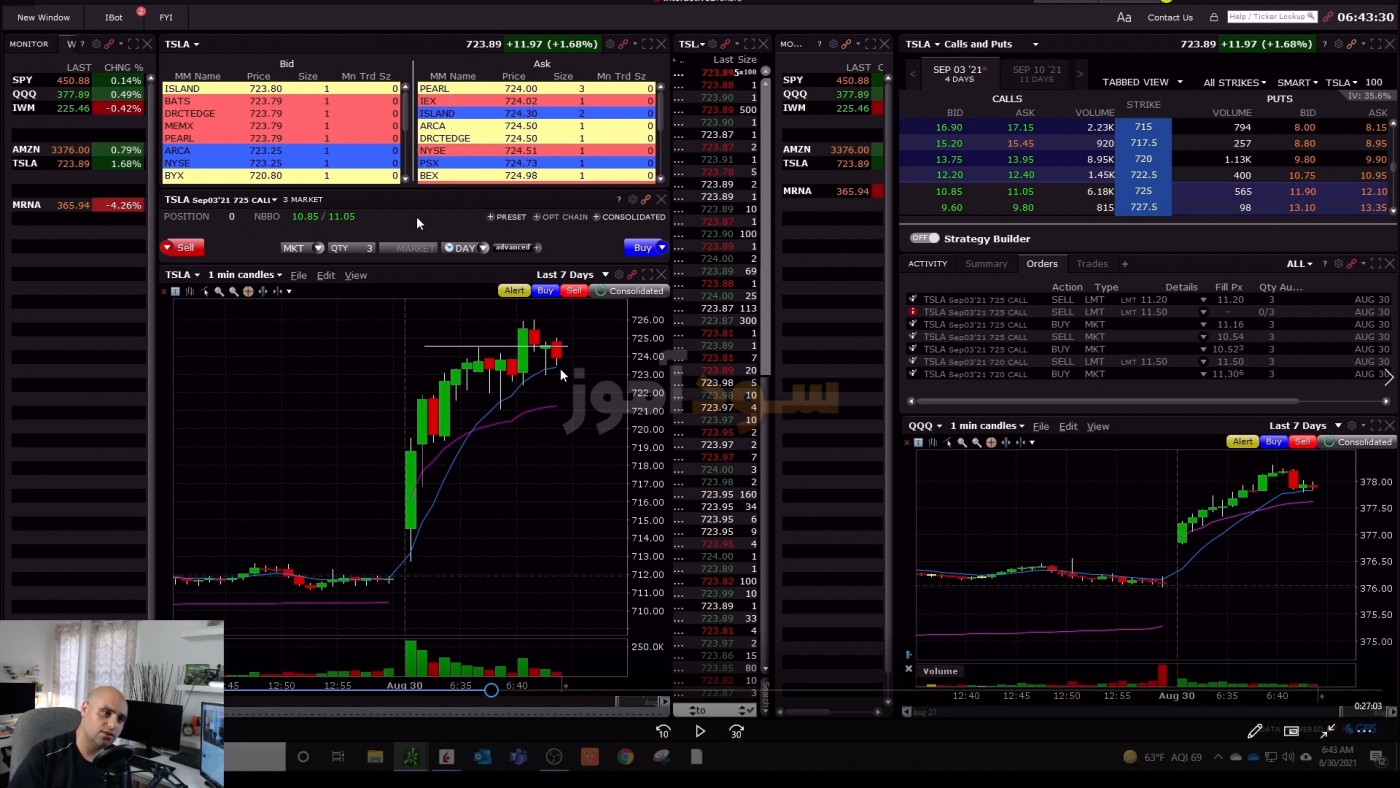This screenshot has height=788, width=1400.
Task: Select the SEP 10 '21 expiration tab
Action: [x=1036, y=74]
